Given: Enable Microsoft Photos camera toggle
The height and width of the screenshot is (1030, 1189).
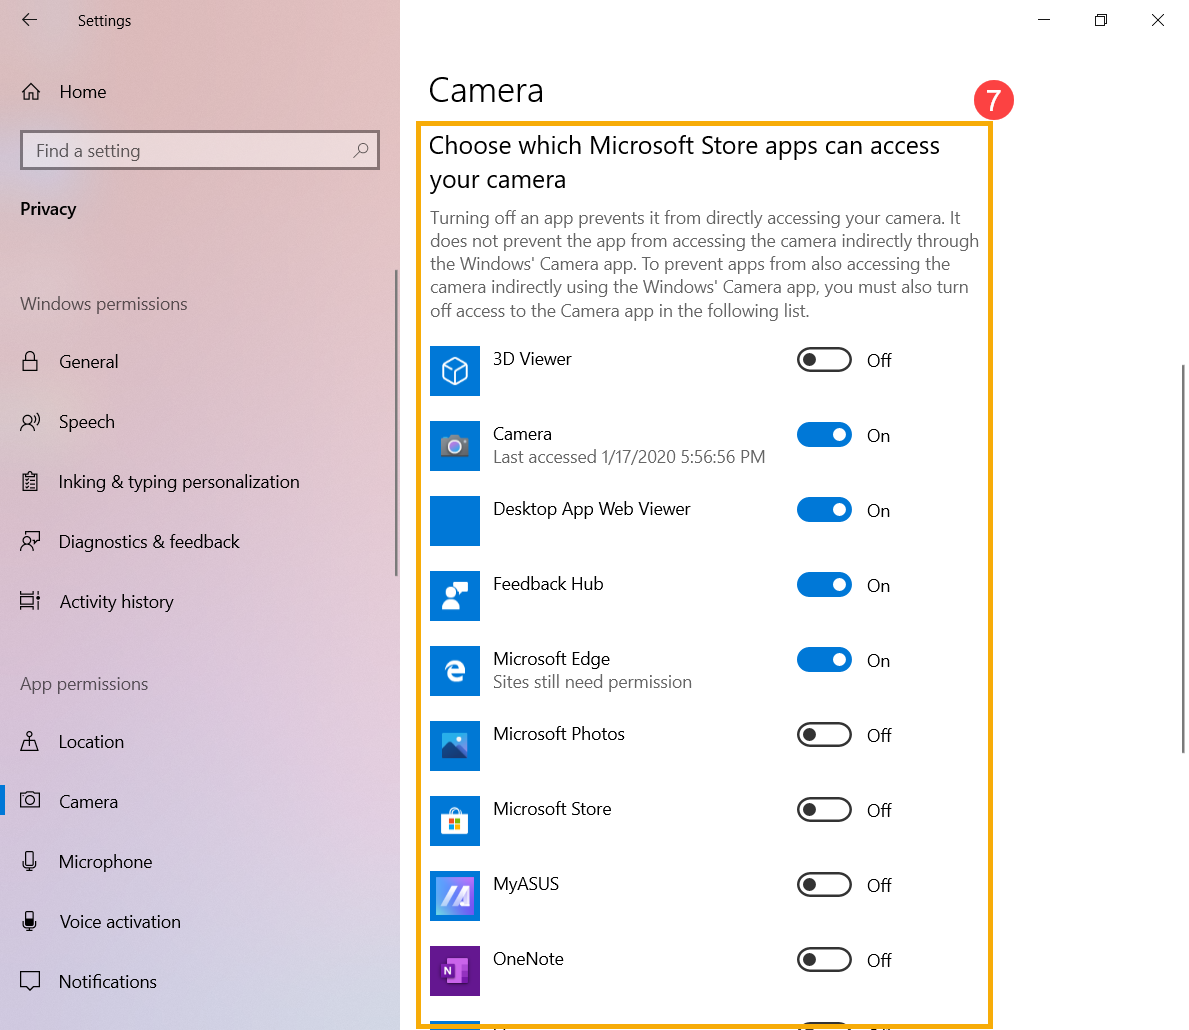Looking at the screenshot, I should (x=824, y=734).
